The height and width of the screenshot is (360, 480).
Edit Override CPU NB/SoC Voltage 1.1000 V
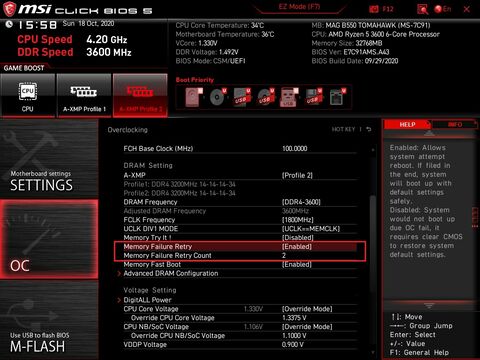click(294, 336)
